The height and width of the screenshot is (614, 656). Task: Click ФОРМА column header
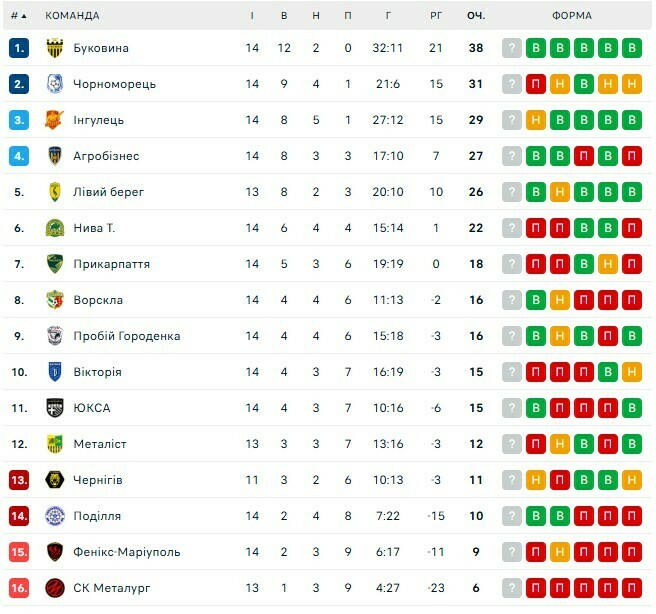[571, 16]
